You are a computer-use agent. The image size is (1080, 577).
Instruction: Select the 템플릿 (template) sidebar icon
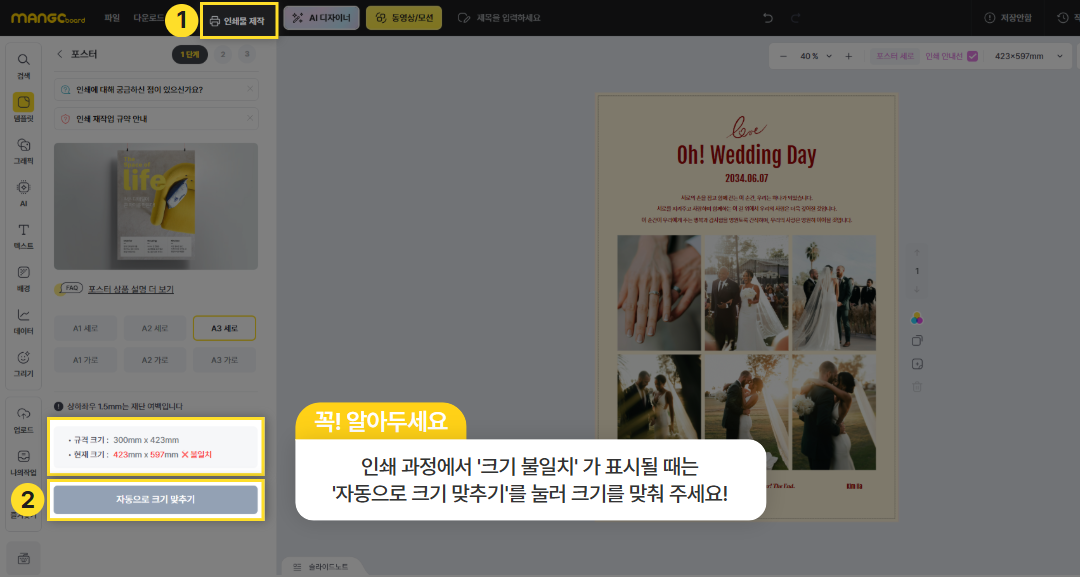point(23,108)
